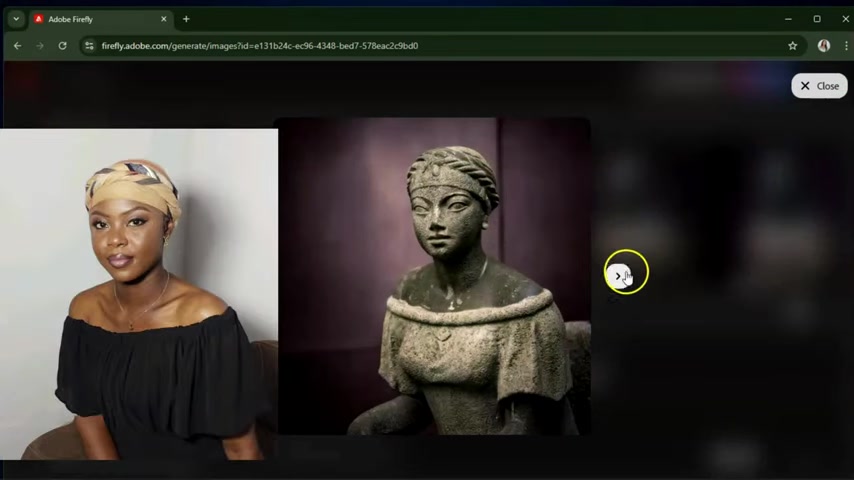Reload the Firefly page
The image size is (854, 480).
click(63, 46)
